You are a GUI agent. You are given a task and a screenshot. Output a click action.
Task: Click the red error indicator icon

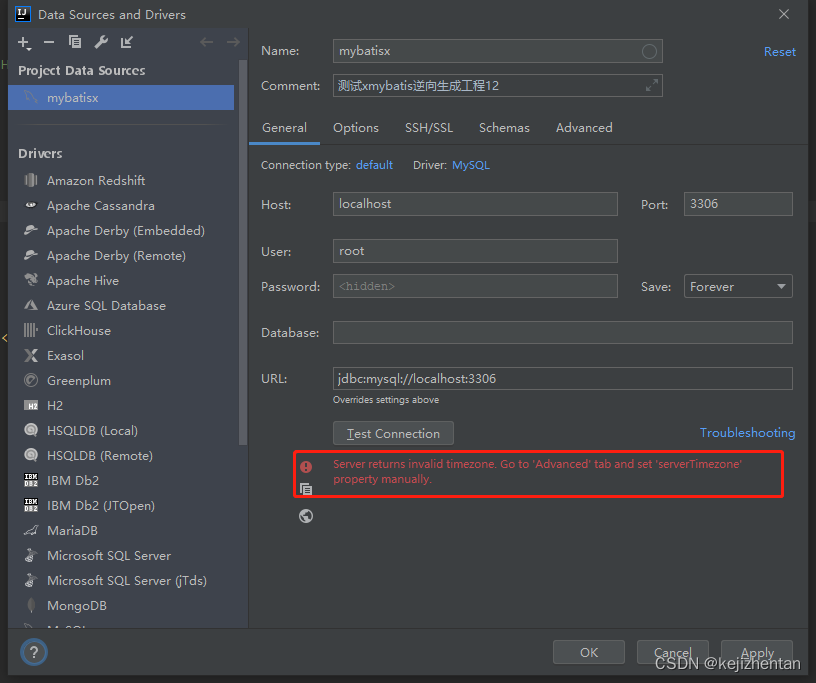(x=306, y=466)
